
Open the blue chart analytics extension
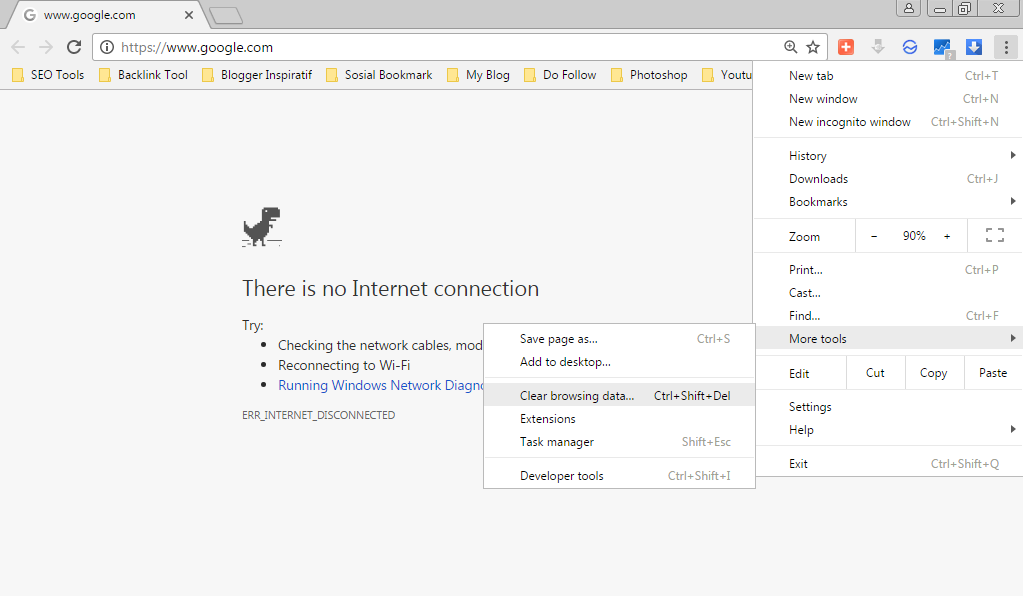941,46
